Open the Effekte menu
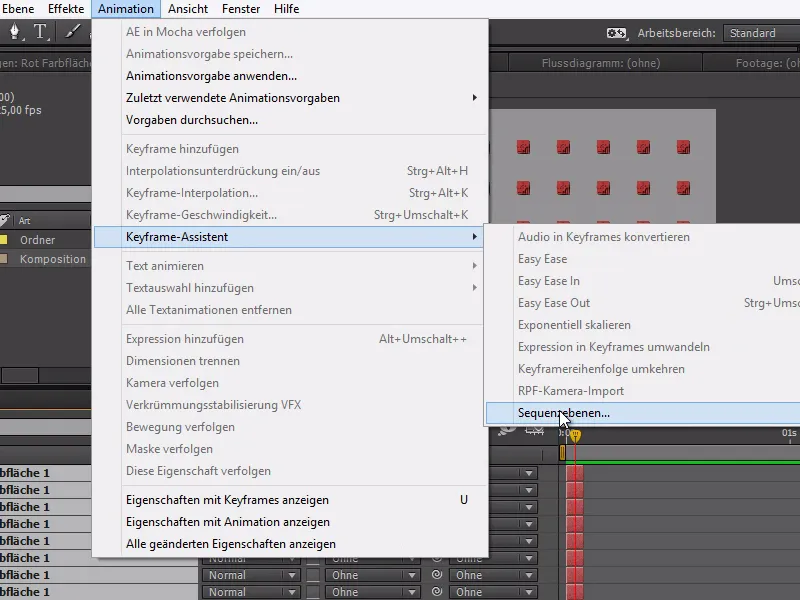Screen dimensions: 800x600 tap(66, 9)
